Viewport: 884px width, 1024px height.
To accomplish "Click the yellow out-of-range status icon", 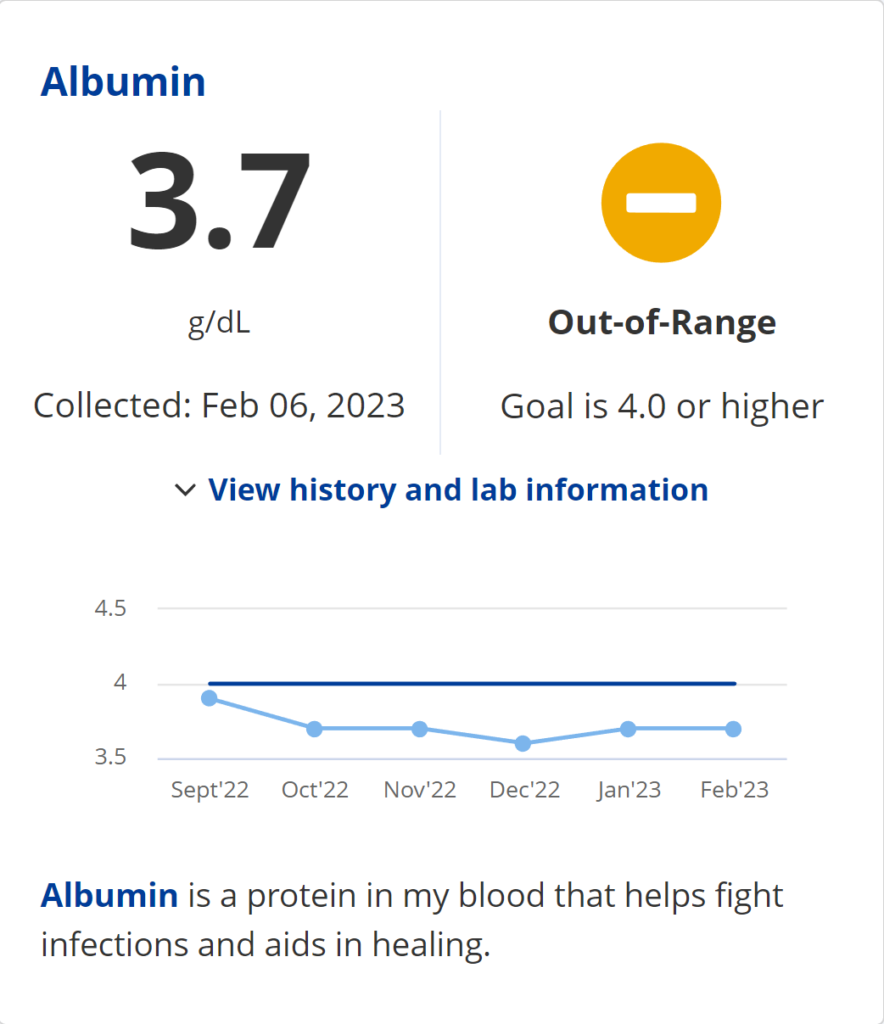I will [x=661, y=203].
